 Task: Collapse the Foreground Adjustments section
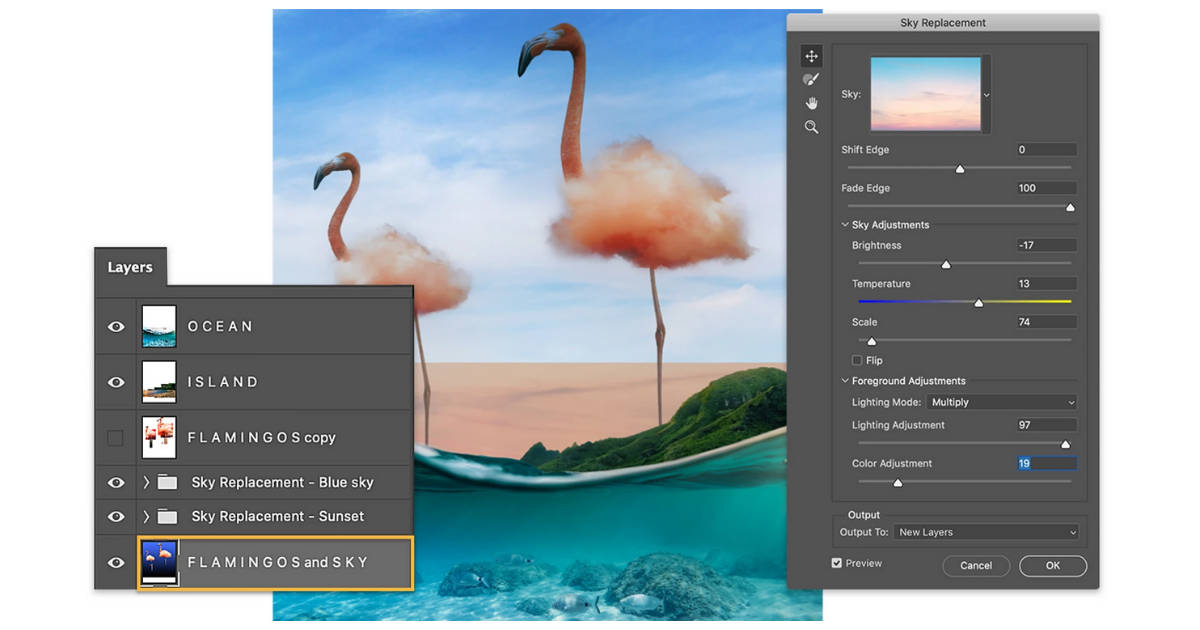[845, 381]
